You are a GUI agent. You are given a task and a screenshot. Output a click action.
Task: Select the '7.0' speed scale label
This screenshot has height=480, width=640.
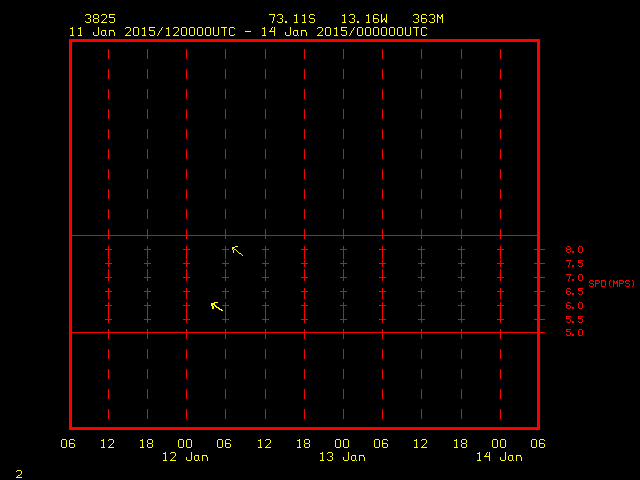tap(574, 278)
